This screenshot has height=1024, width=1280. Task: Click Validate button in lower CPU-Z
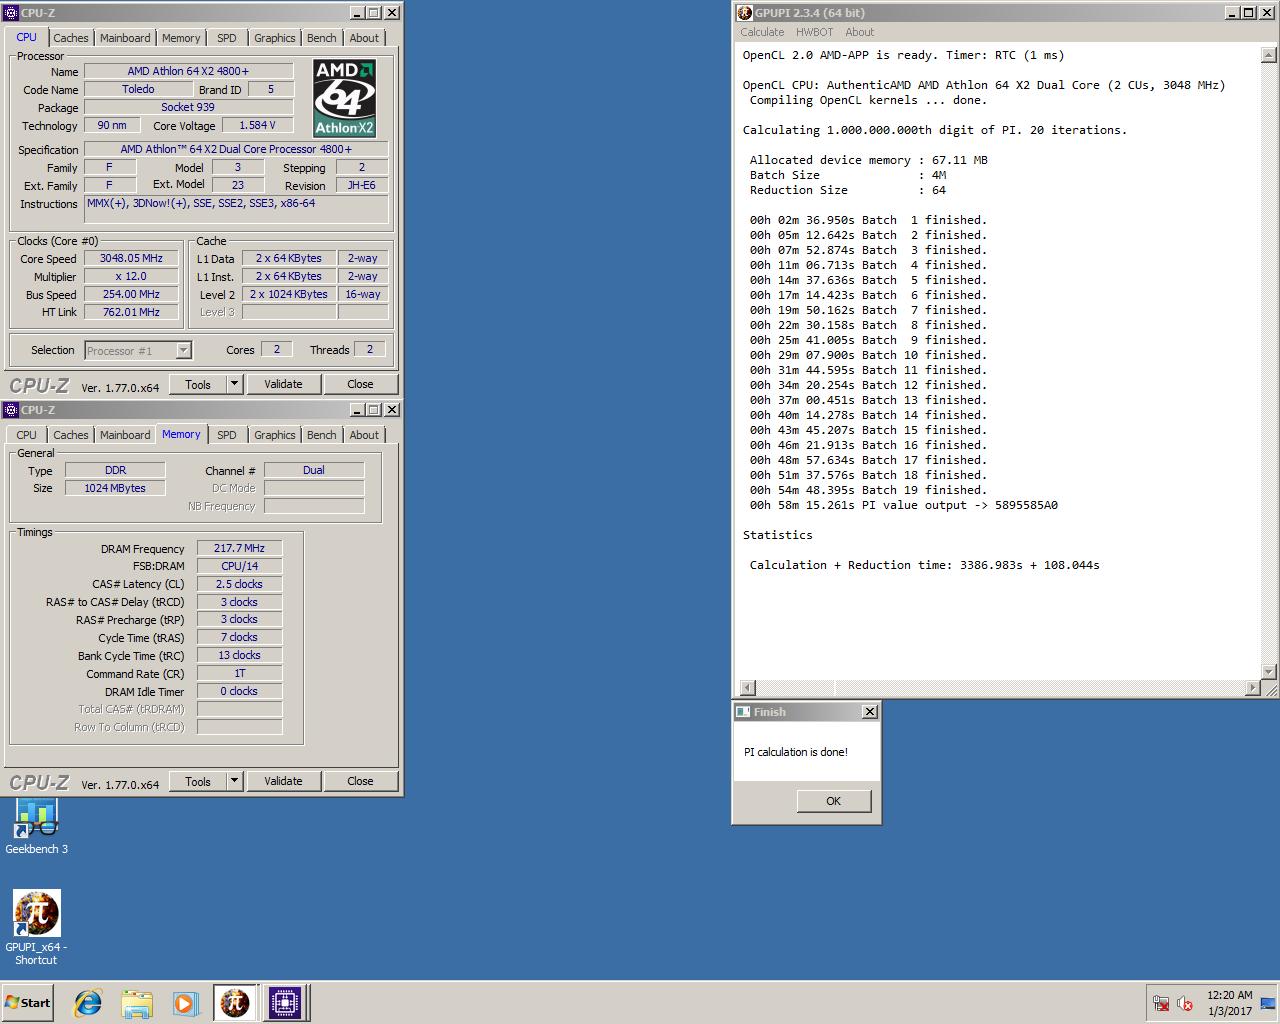283,781
